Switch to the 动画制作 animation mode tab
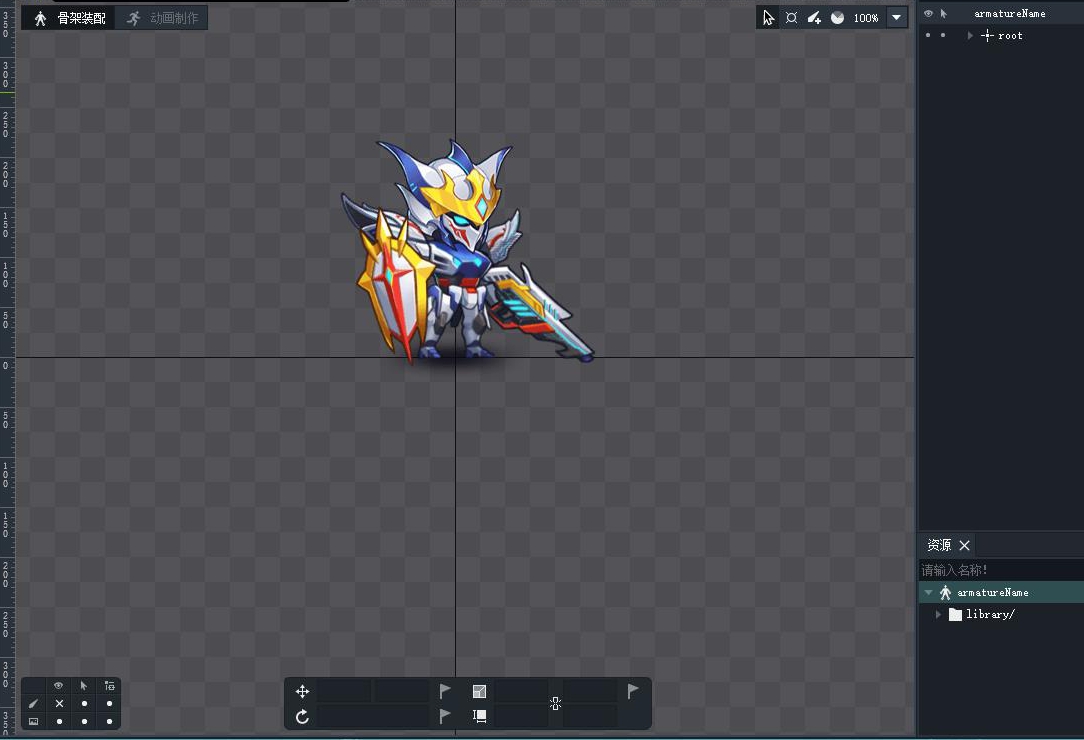The height and width of the screenshot is (740, 1084). click(162, 18)
